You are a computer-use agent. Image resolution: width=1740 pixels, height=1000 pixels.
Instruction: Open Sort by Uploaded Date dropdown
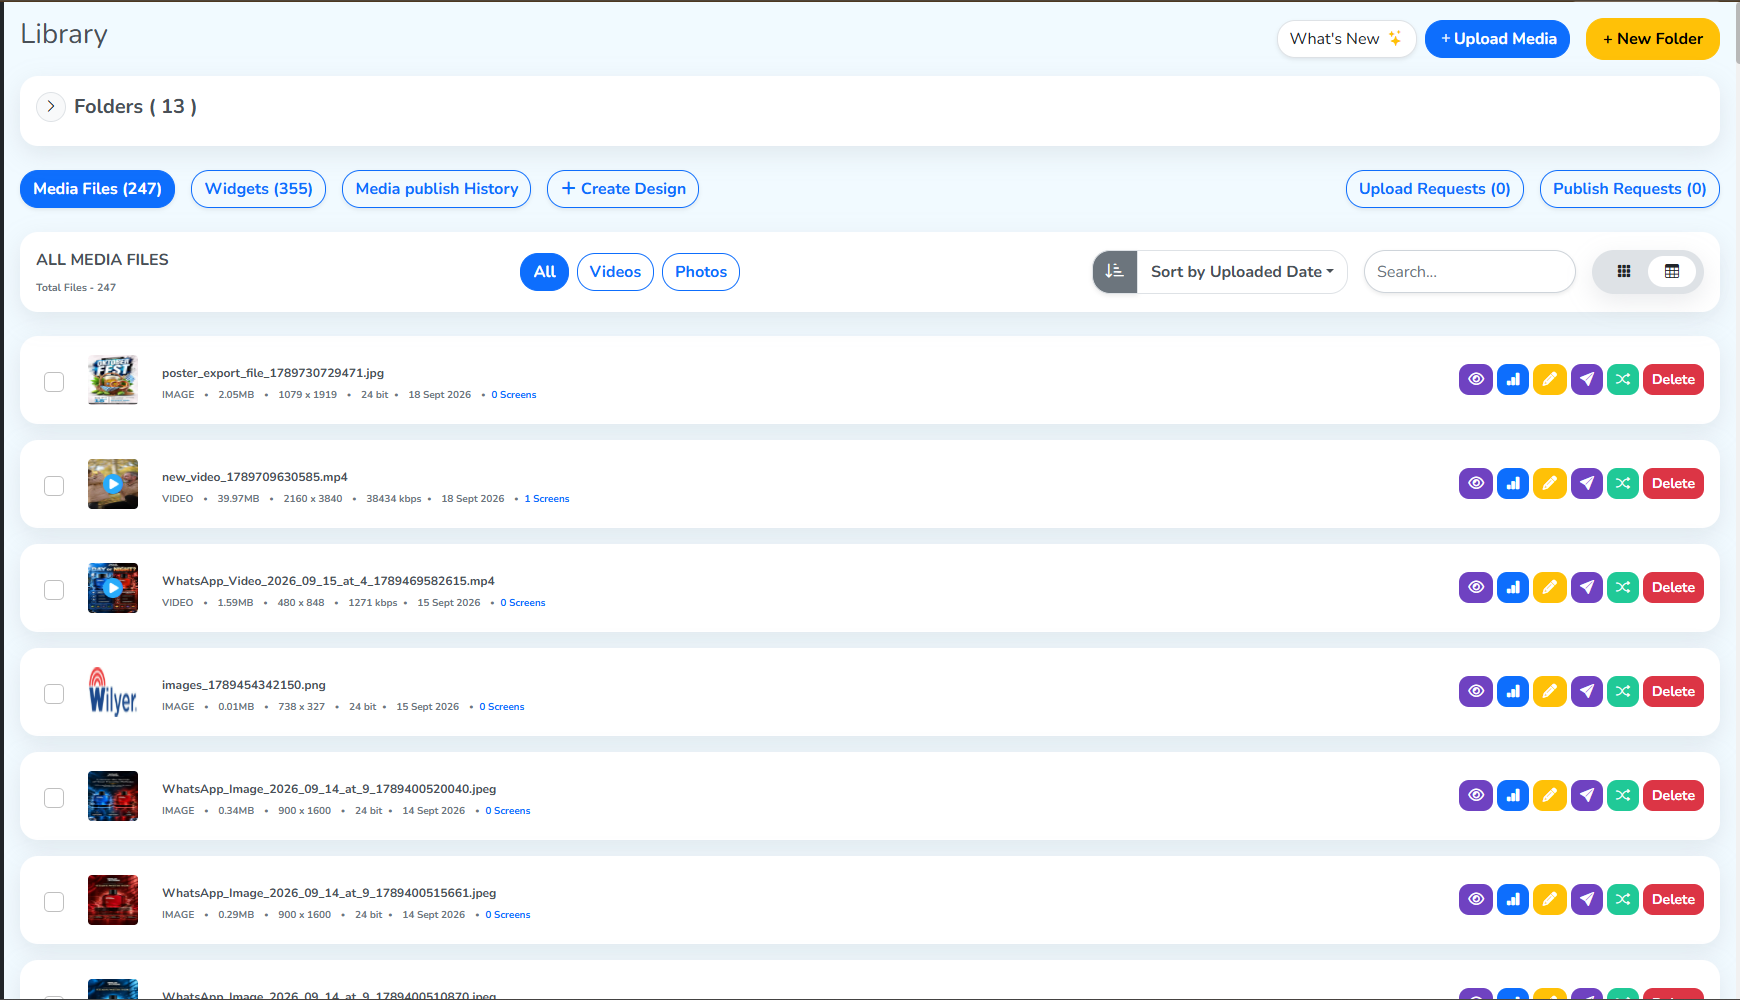1242,272
